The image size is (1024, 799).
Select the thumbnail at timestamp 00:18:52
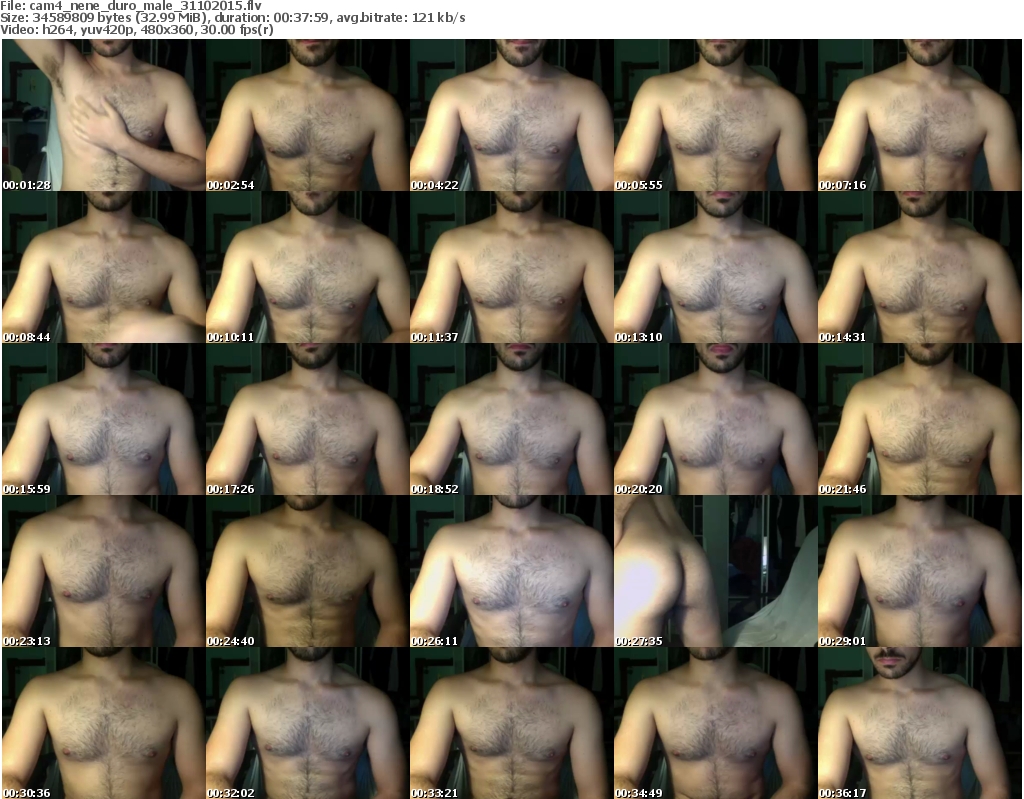(x=511, y=419)
